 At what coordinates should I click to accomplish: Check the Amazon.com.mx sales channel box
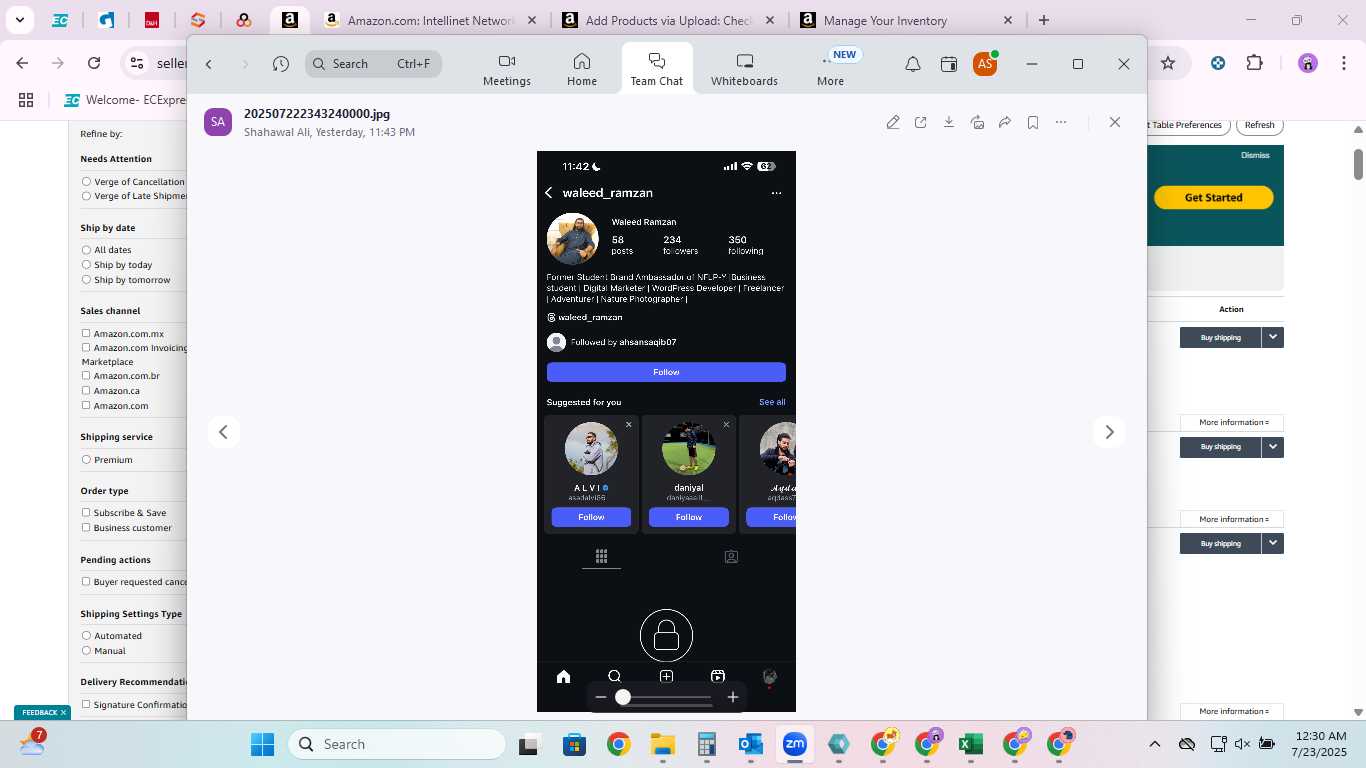[86, 333]
